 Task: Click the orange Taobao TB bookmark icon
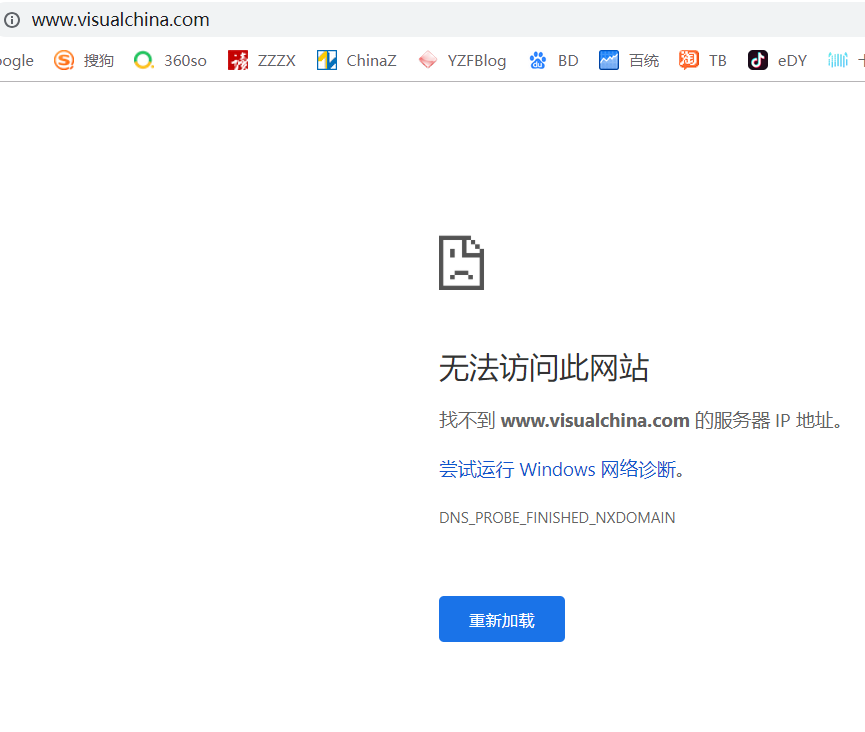[x=689, y=60]
